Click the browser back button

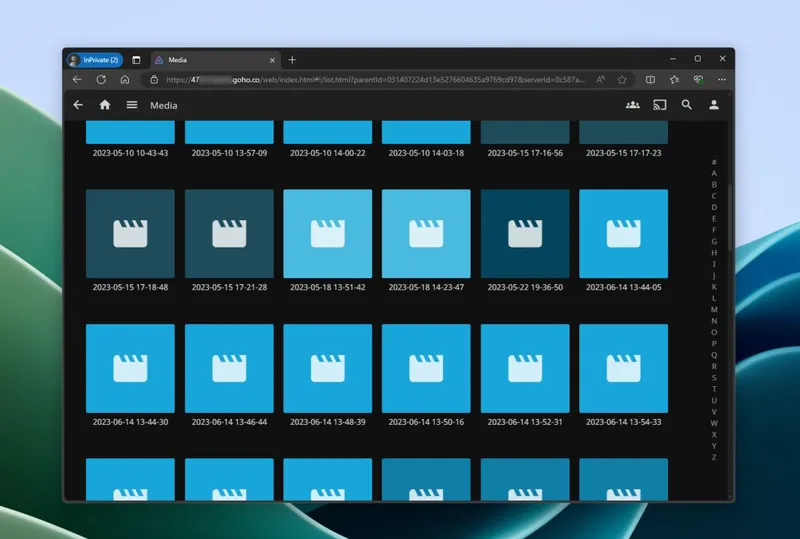77,80
